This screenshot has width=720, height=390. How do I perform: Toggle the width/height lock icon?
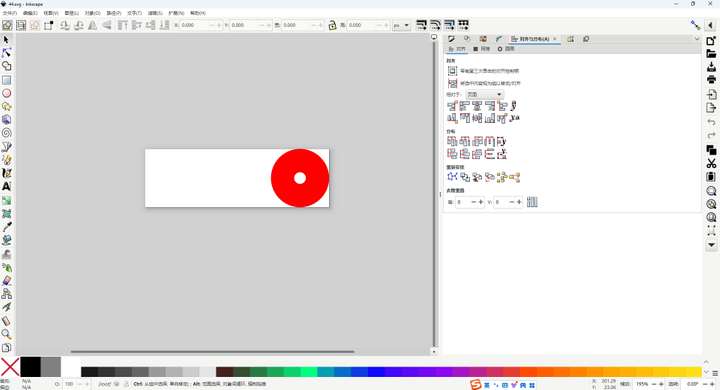332,25
